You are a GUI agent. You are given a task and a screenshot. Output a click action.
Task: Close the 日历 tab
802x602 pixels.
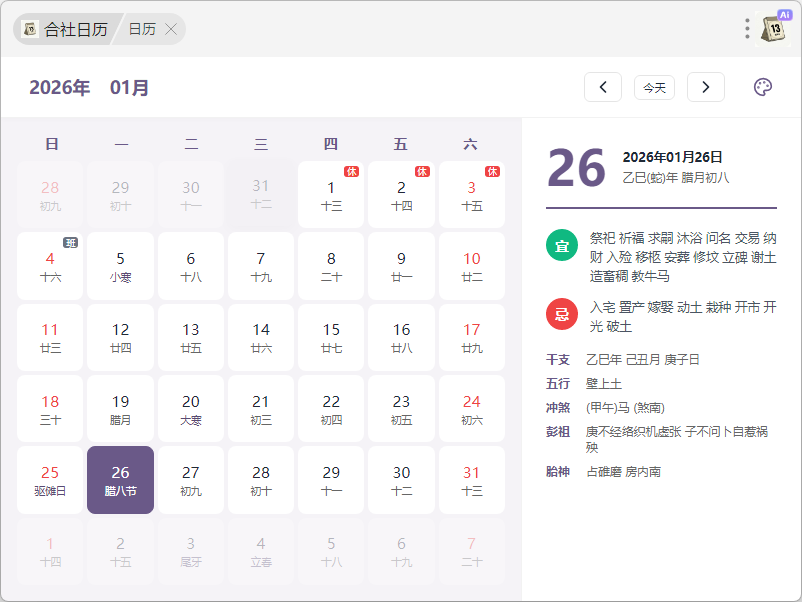pyautogui.click(x=171, y=29)
